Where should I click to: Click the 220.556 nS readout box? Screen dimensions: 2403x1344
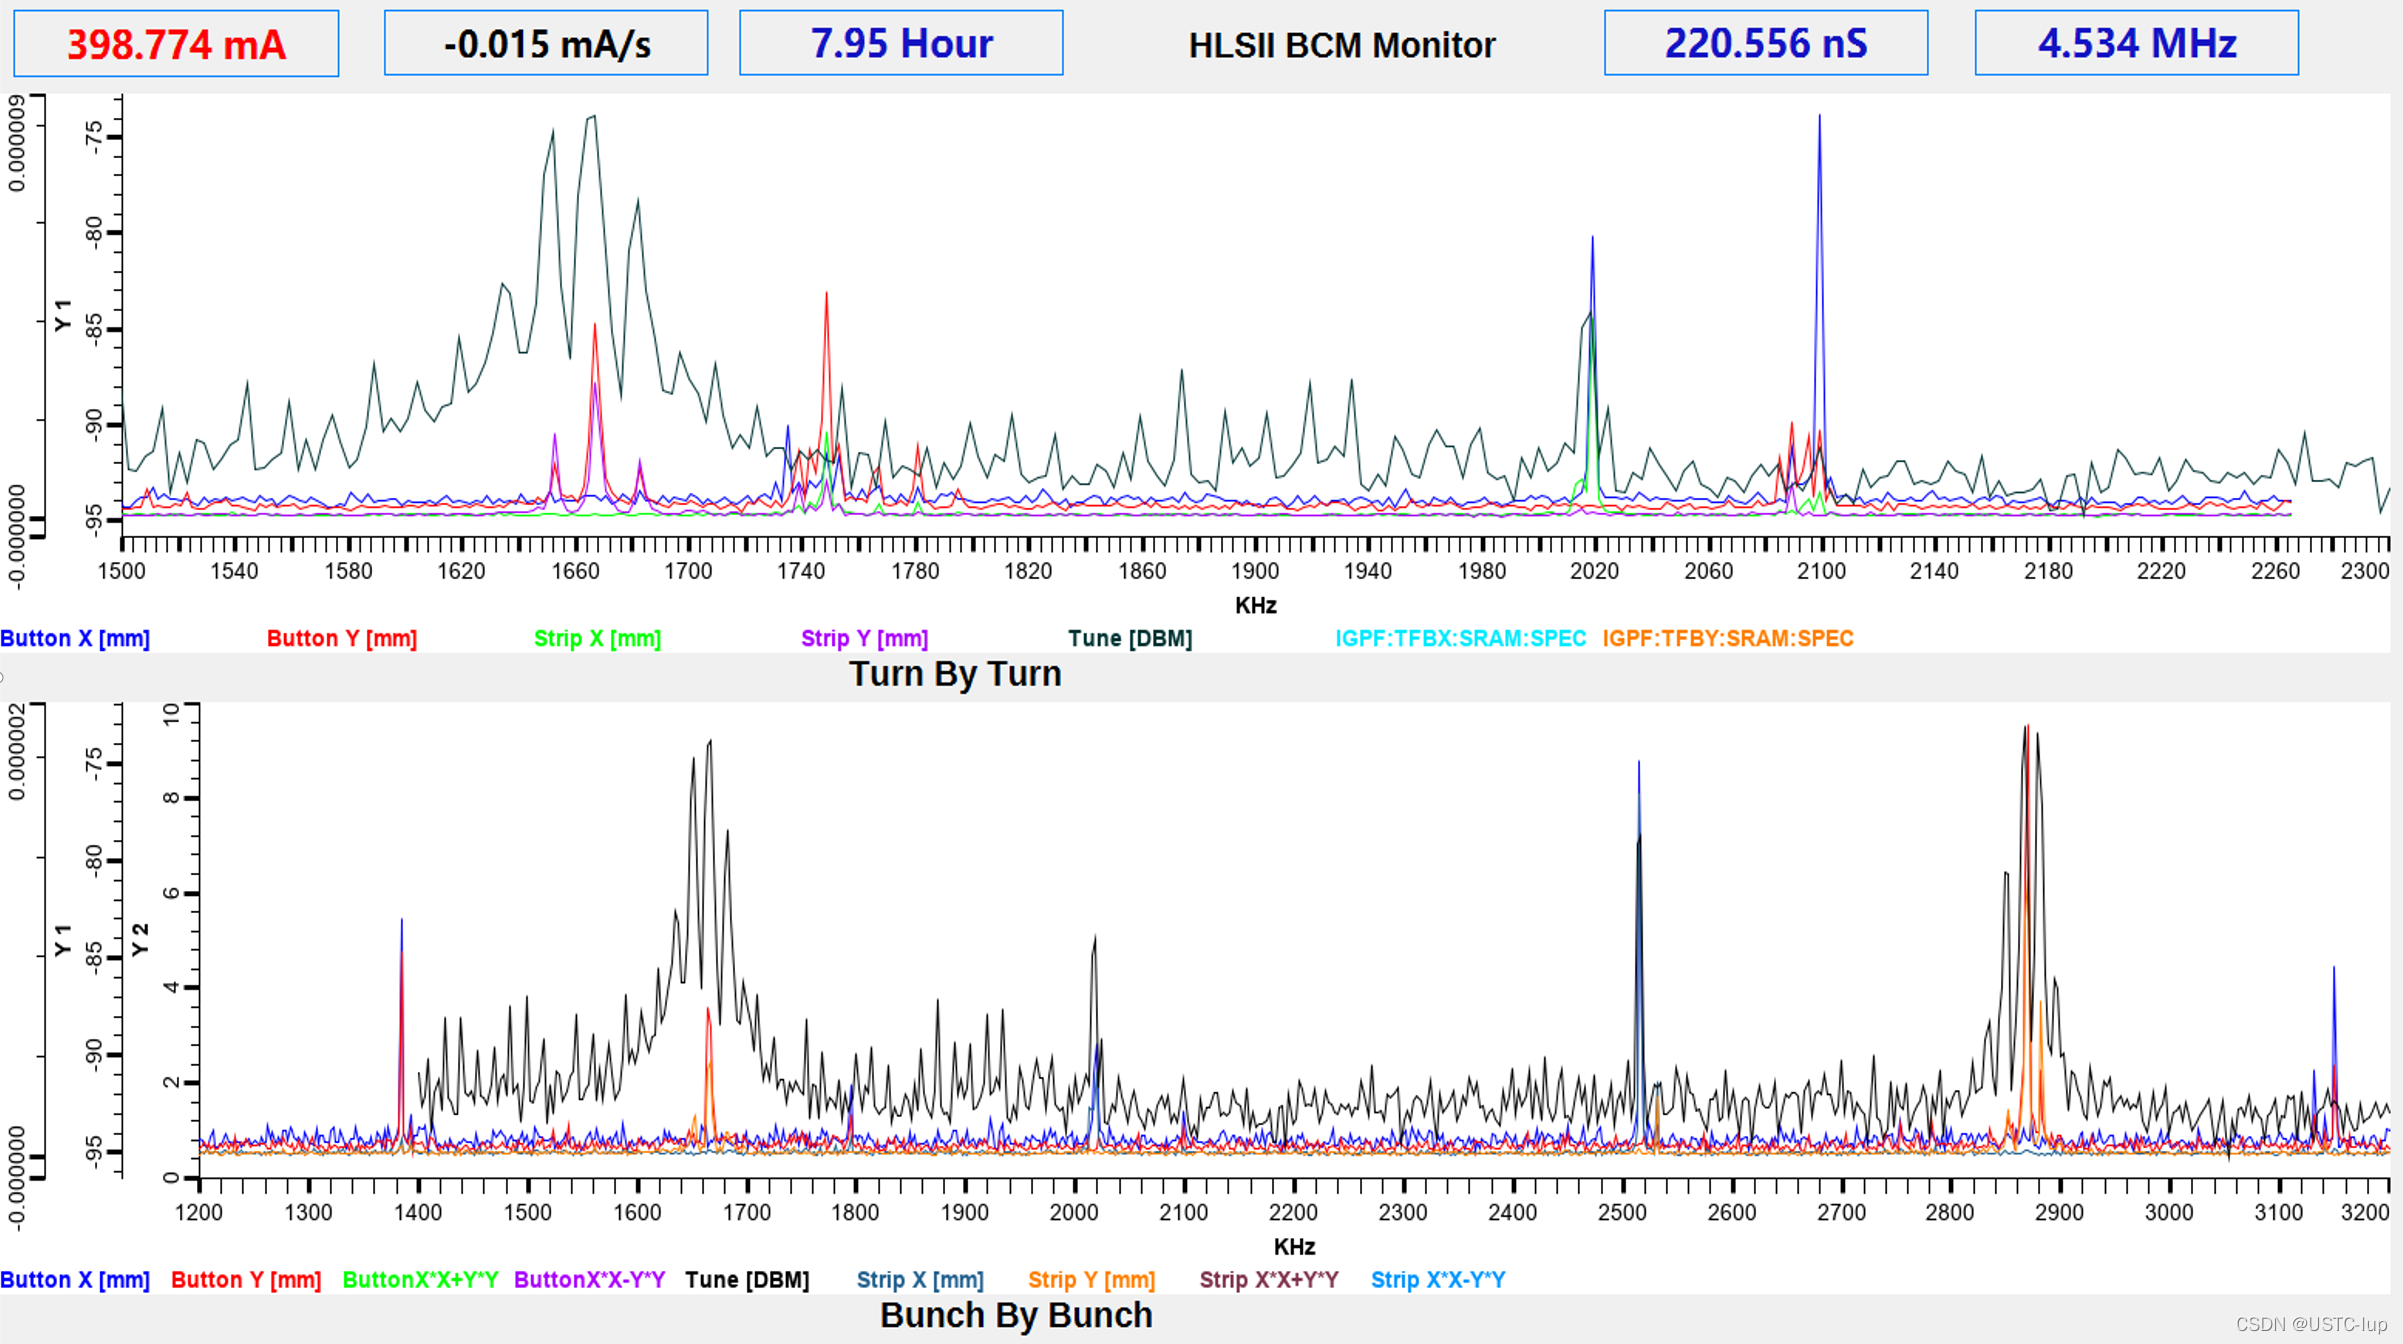(1765, 44)
